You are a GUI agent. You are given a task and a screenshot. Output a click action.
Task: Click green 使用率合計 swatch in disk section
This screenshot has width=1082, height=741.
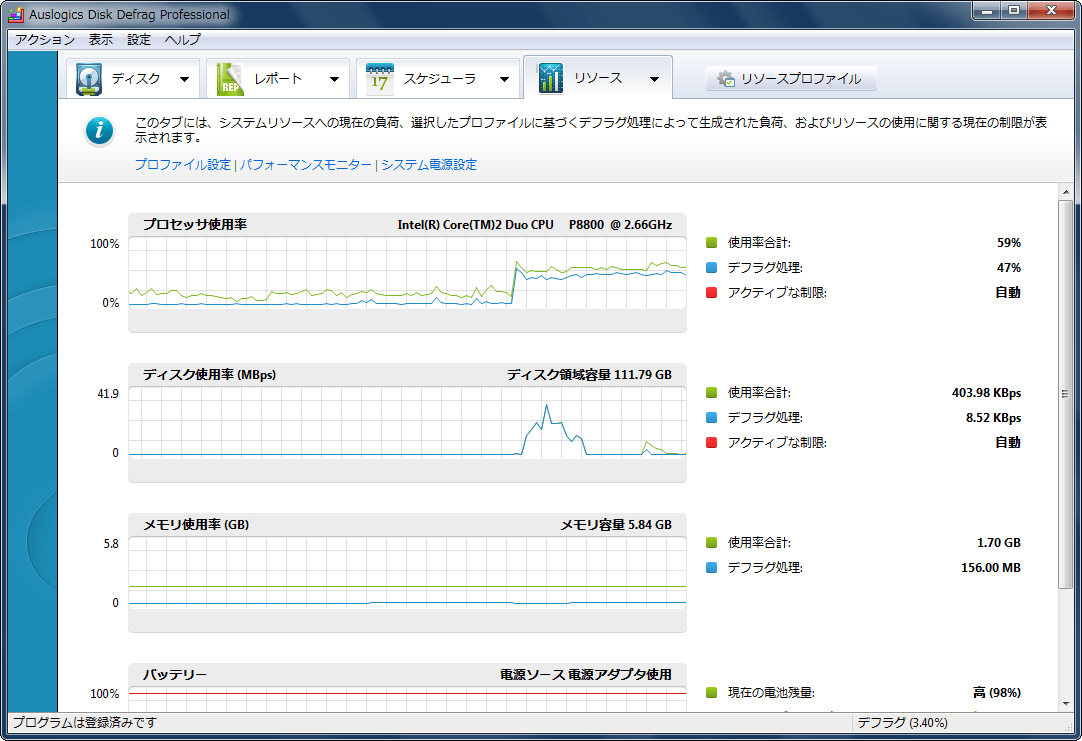(x=712, y=393)
